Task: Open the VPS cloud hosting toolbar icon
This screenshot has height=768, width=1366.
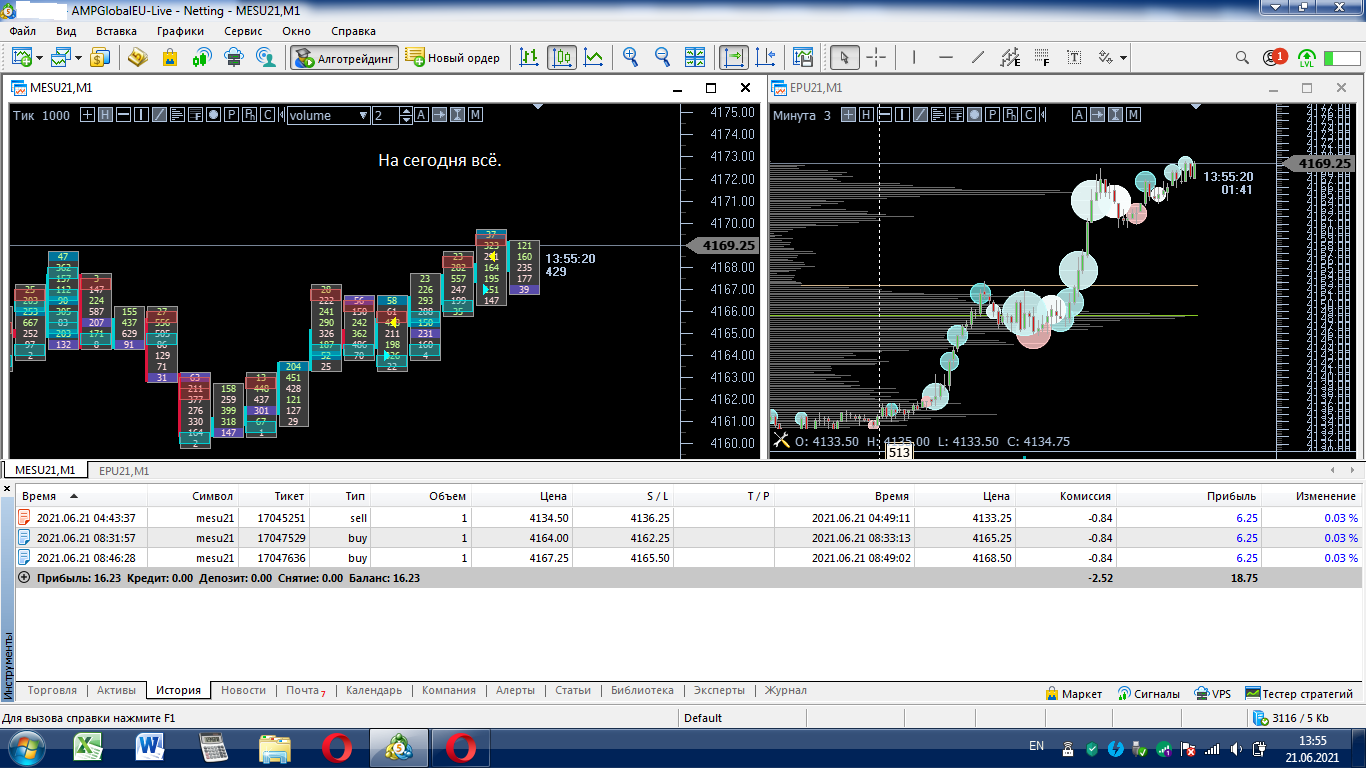Action: coord(233,58)
